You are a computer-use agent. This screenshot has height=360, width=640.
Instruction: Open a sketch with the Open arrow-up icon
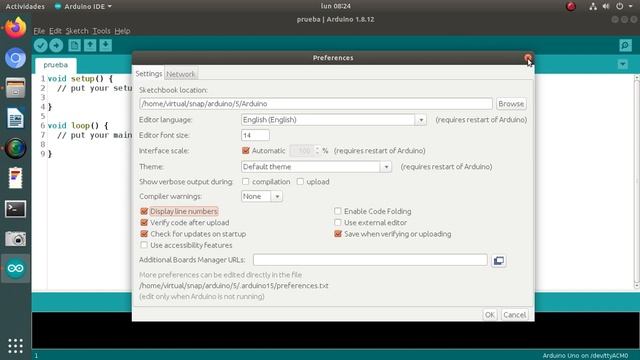90,45
